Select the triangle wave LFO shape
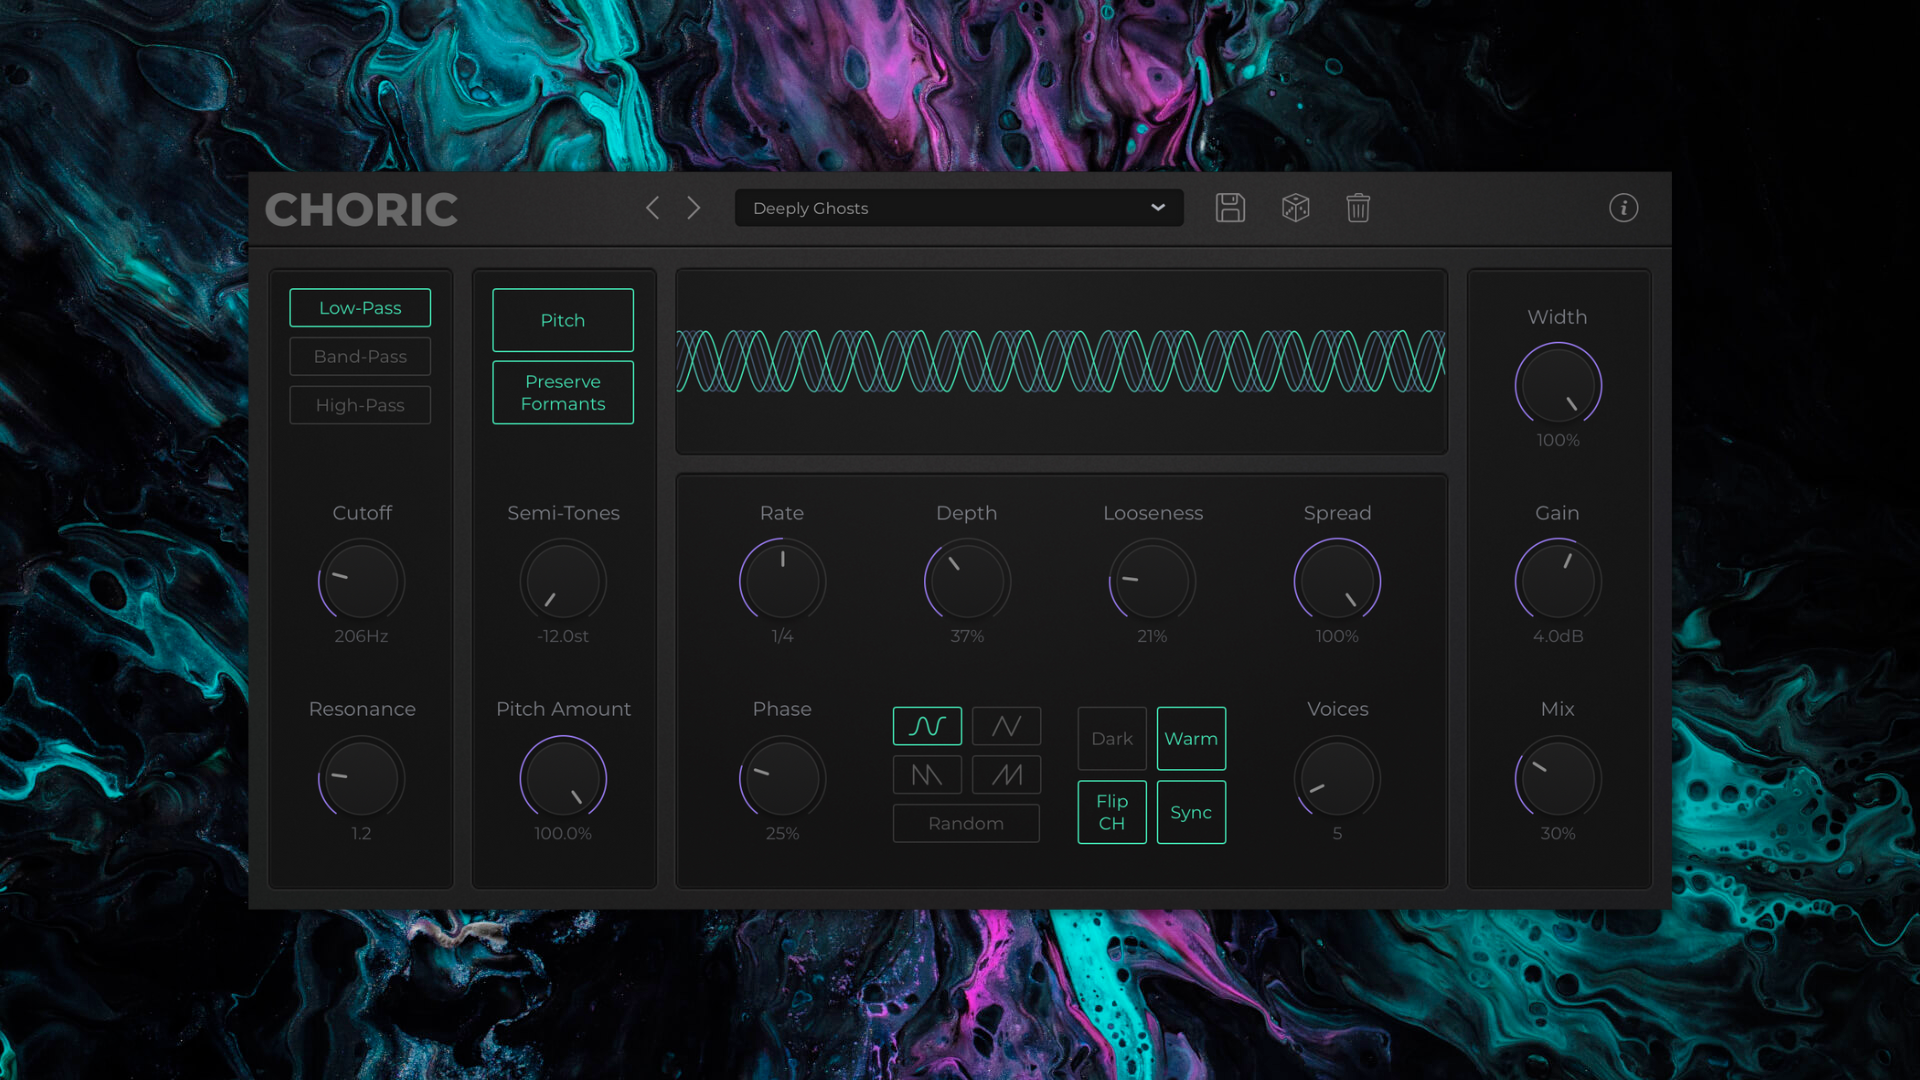 pyautogui.click(x=1006, y=726)
